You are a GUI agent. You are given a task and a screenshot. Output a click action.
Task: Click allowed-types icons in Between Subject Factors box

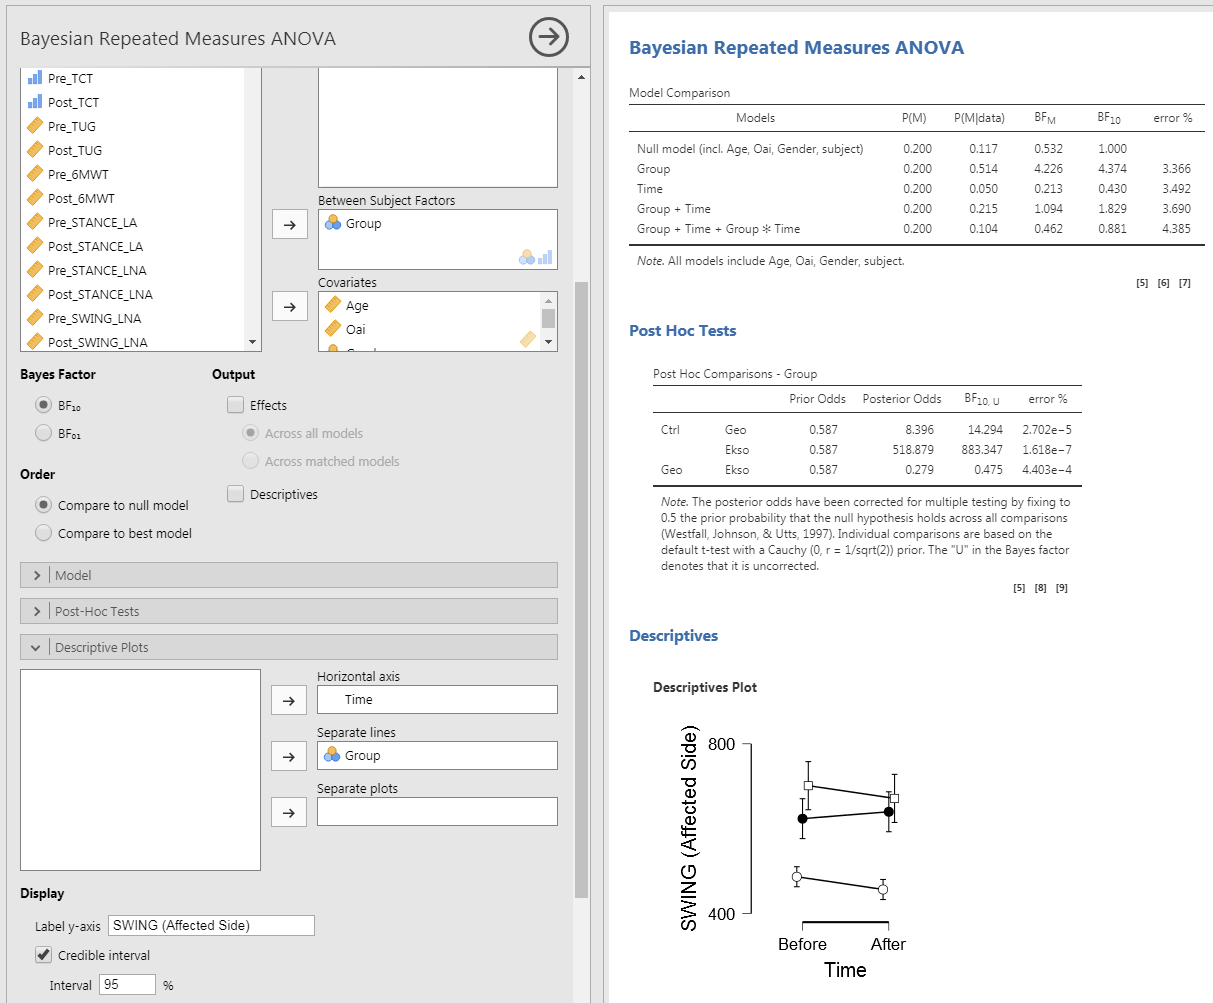click(536, 257)
